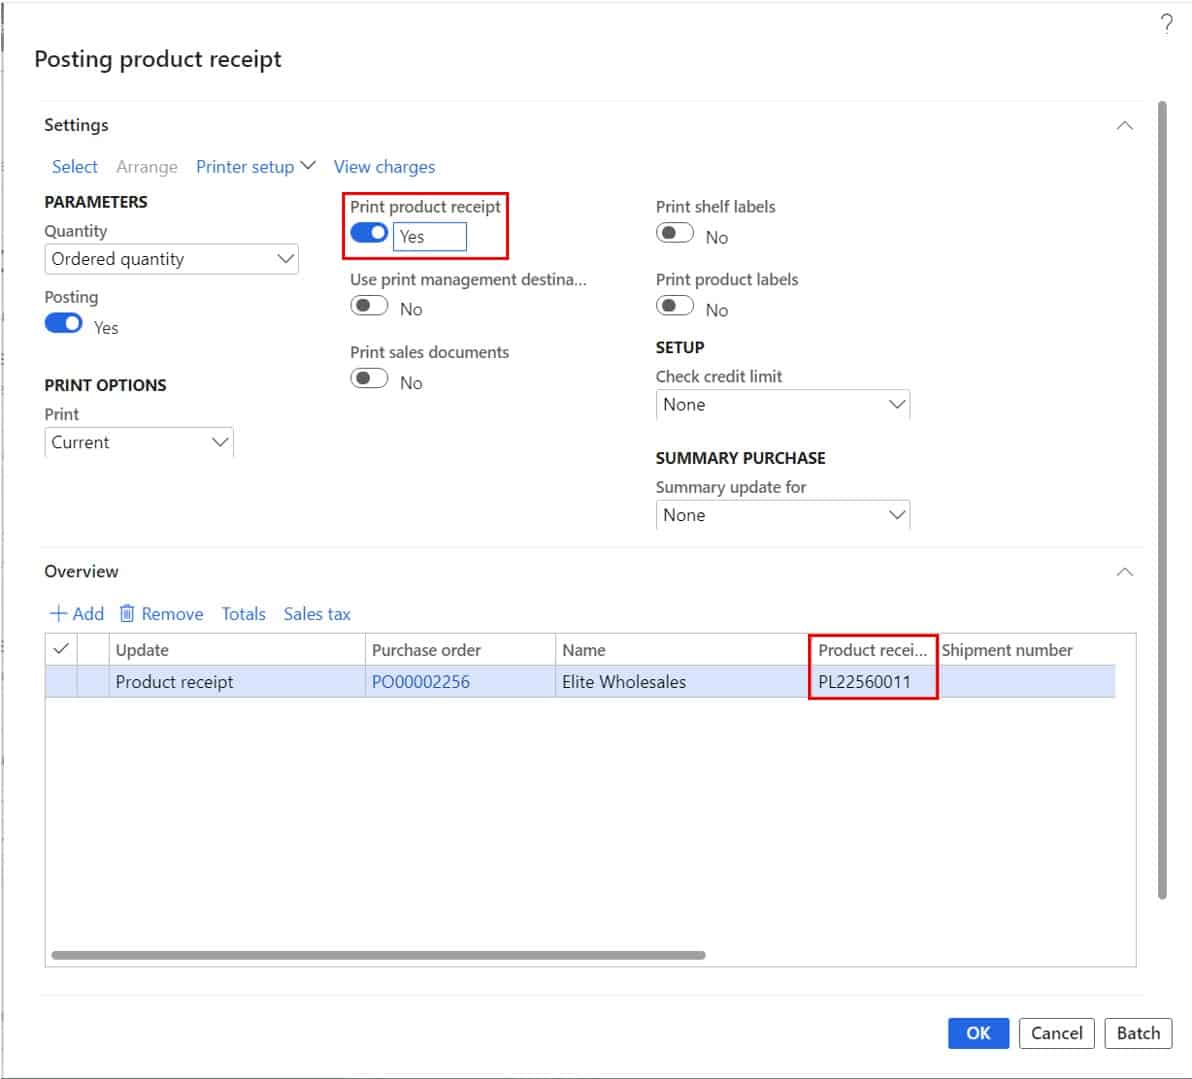Enable the Print sales documents toggle
Viewport: 1192px width, 1079px height.
click(x=370, y=378)
